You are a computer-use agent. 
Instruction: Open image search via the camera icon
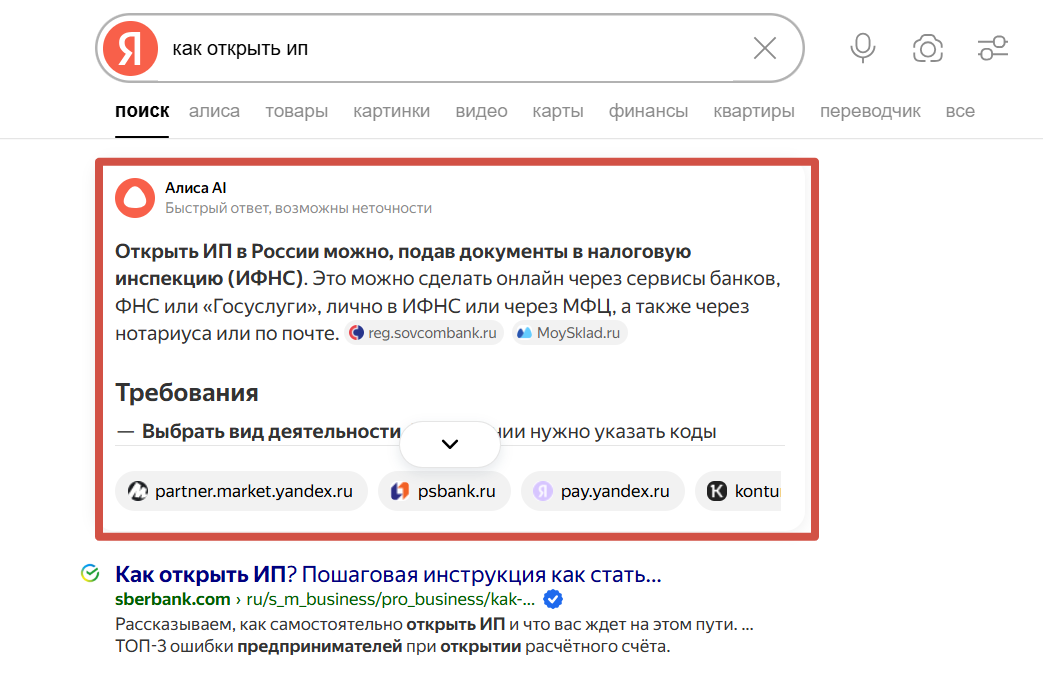pyautogui.click(x=928, y=48)
